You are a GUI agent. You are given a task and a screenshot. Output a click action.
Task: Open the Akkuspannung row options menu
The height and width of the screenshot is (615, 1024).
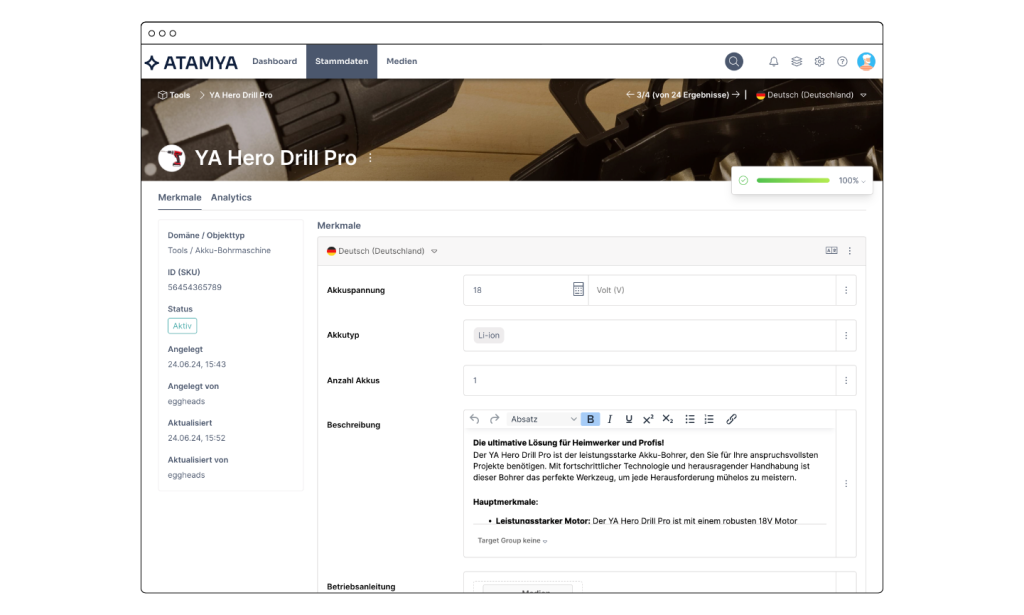point(846,291)
